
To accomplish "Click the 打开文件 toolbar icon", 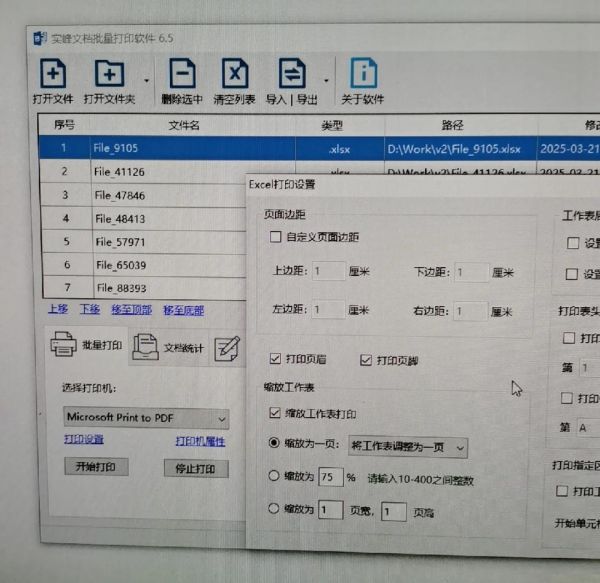I will (x=53, y=76).
